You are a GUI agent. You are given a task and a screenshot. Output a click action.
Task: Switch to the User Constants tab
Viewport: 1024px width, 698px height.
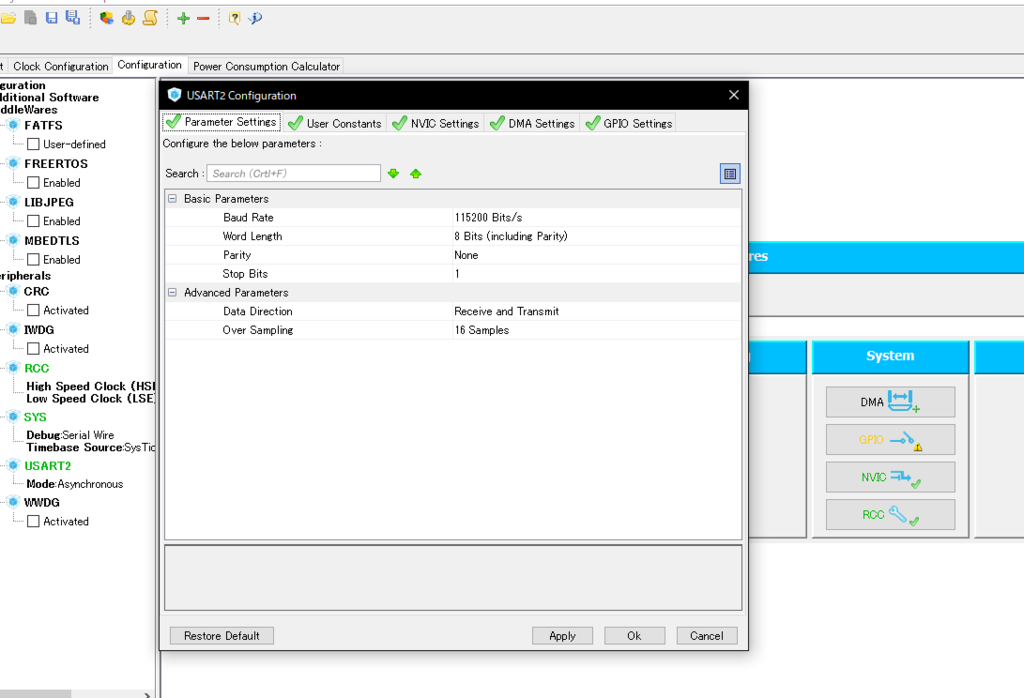pyautogui.click(x=335, y=123)
